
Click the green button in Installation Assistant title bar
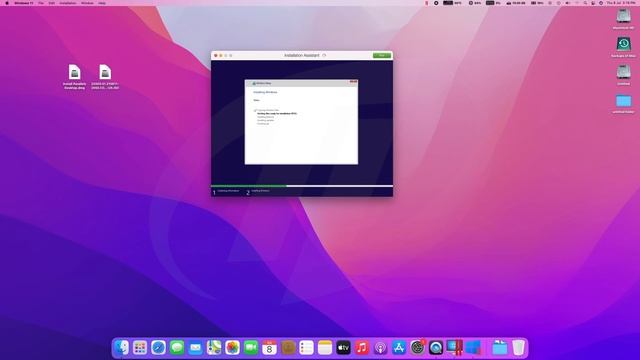pyautogui.click(x=382, y=55)
